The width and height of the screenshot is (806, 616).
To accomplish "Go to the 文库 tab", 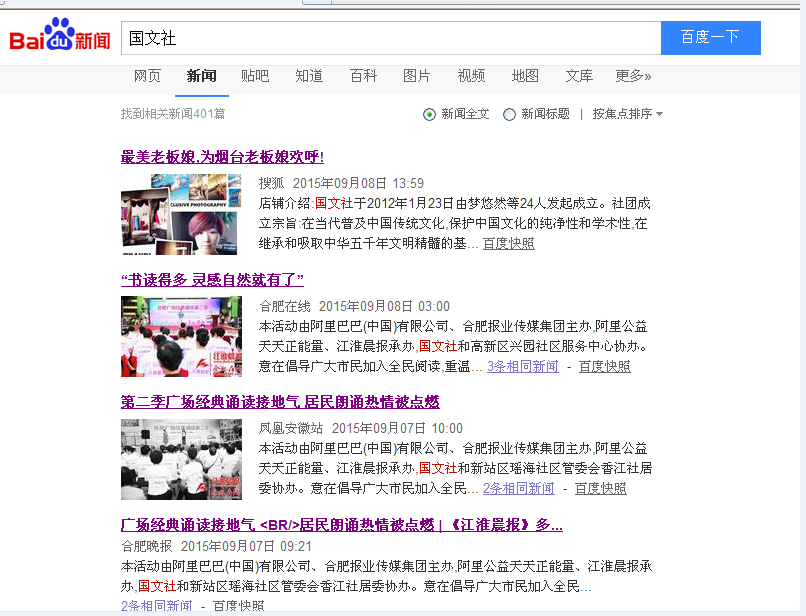I will point(579,76).
